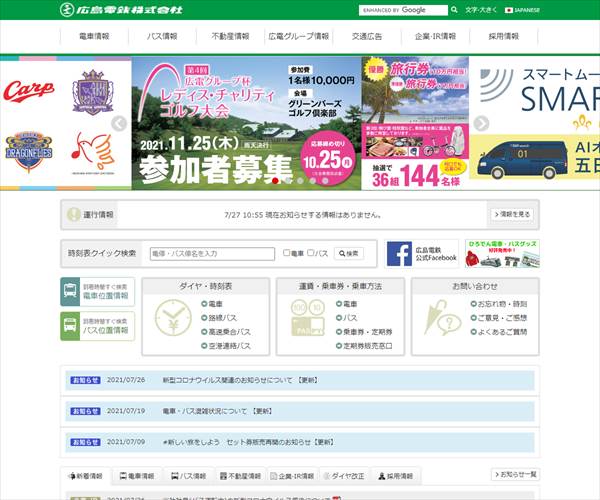Check the バス checkbox in quick search

pos(310,253)
